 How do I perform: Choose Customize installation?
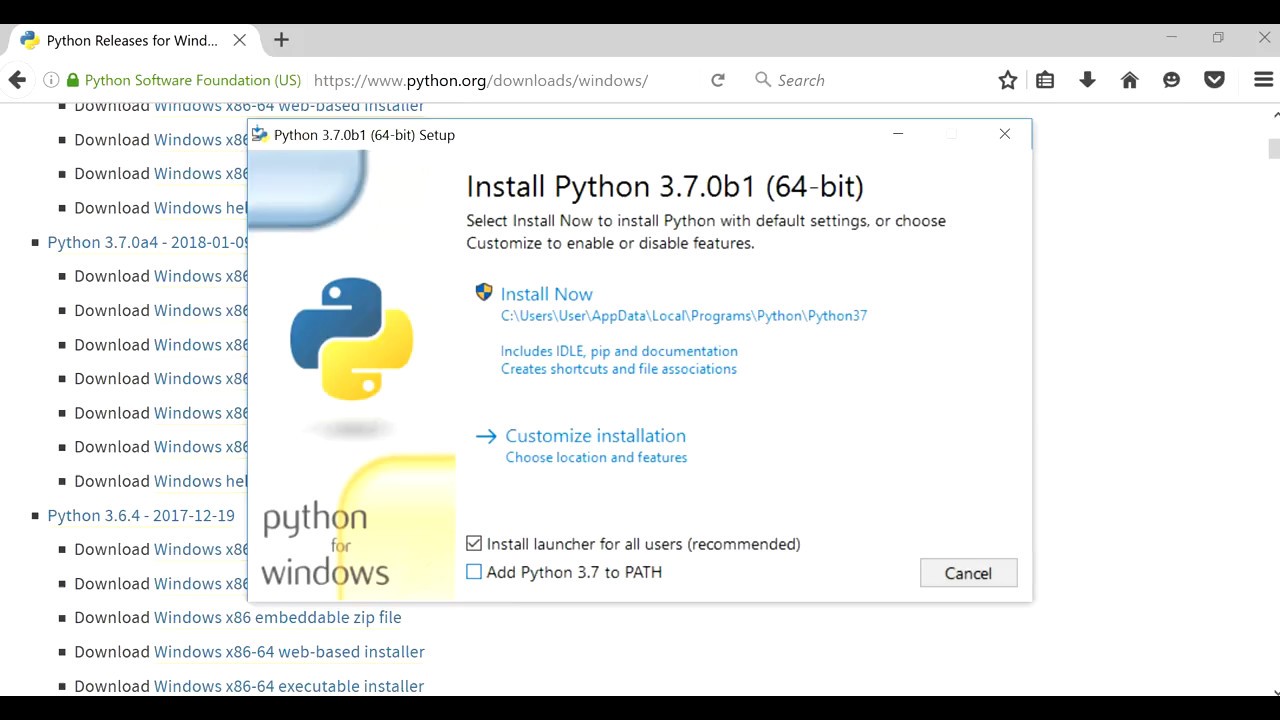595,436
